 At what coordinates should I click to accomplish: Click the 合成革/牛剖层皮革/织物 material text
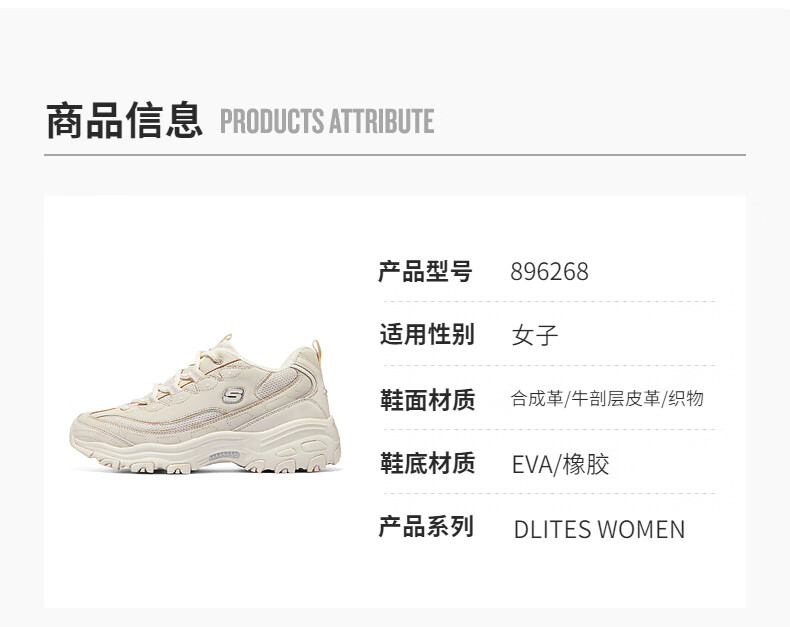(607, 399)
